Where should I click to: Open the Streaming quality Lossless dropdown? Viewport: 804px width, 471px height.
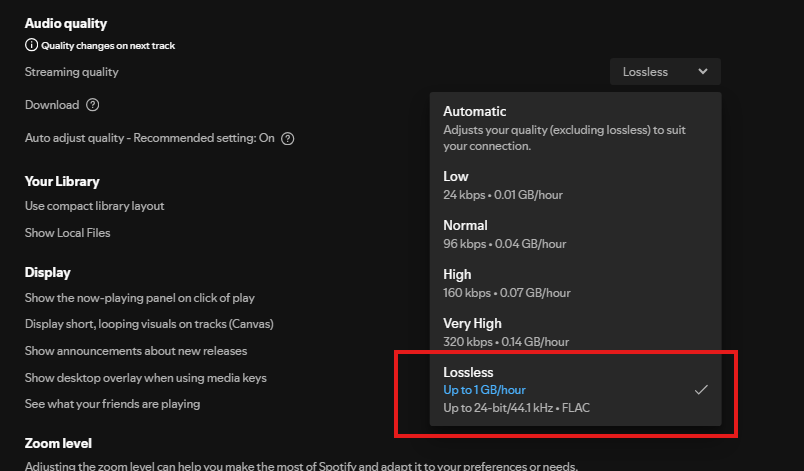coord(665,72)
